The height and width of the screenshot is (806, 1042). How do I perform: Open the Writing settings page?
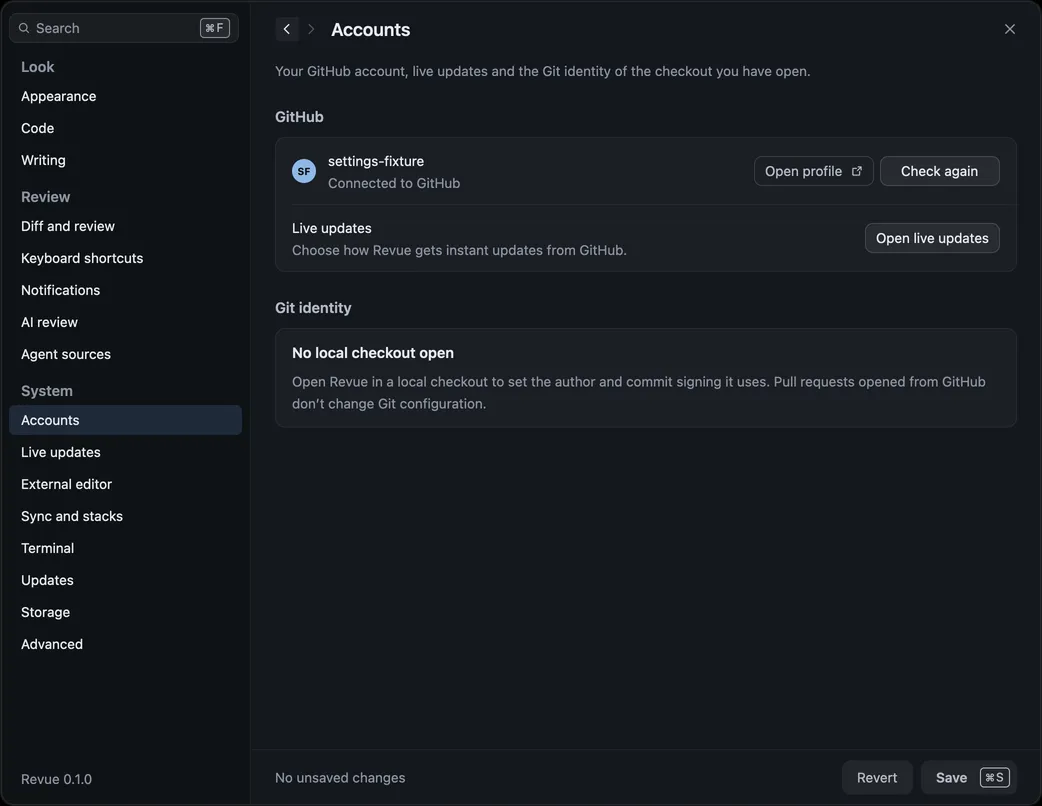point(126,160)
